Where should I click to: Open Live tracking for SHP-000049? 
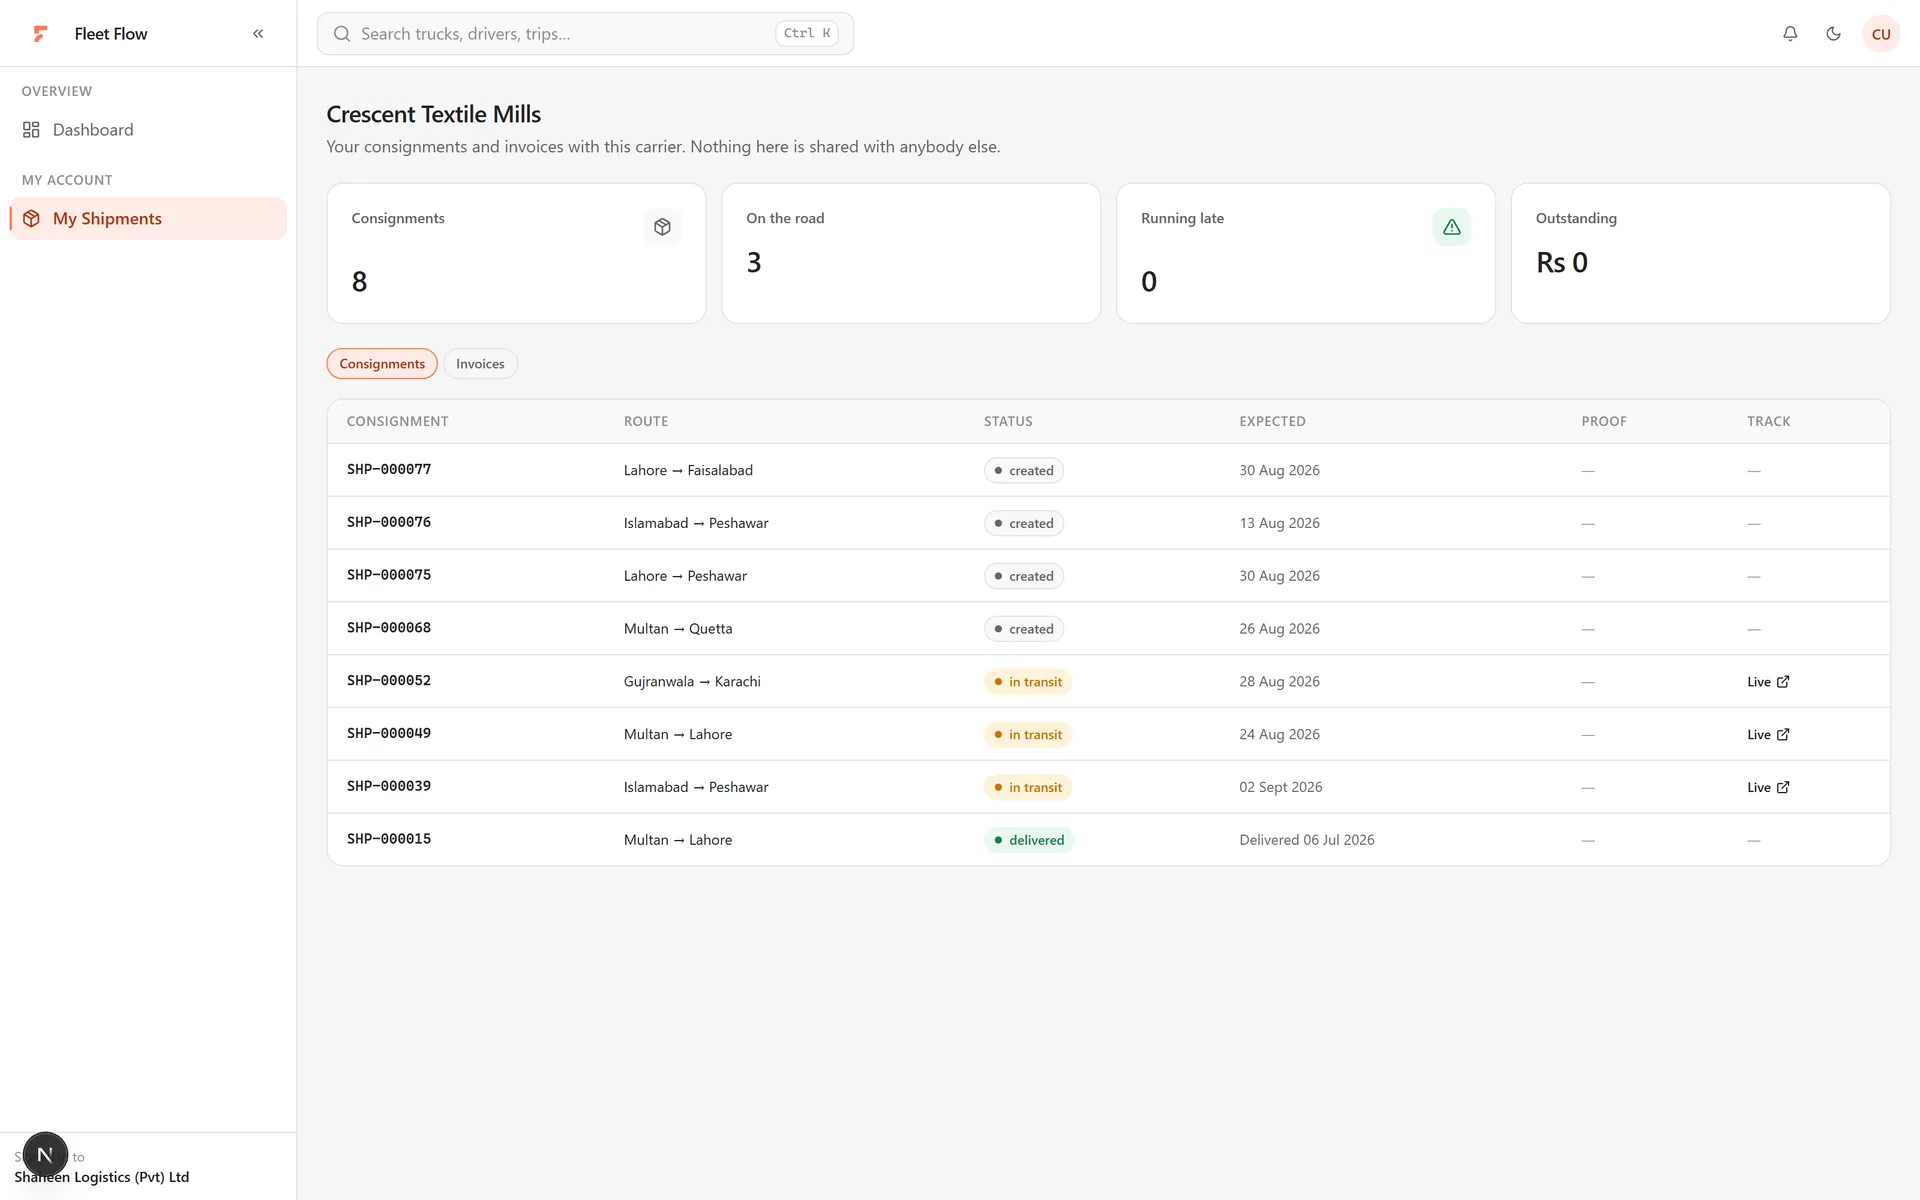(x=1768, y=735)
